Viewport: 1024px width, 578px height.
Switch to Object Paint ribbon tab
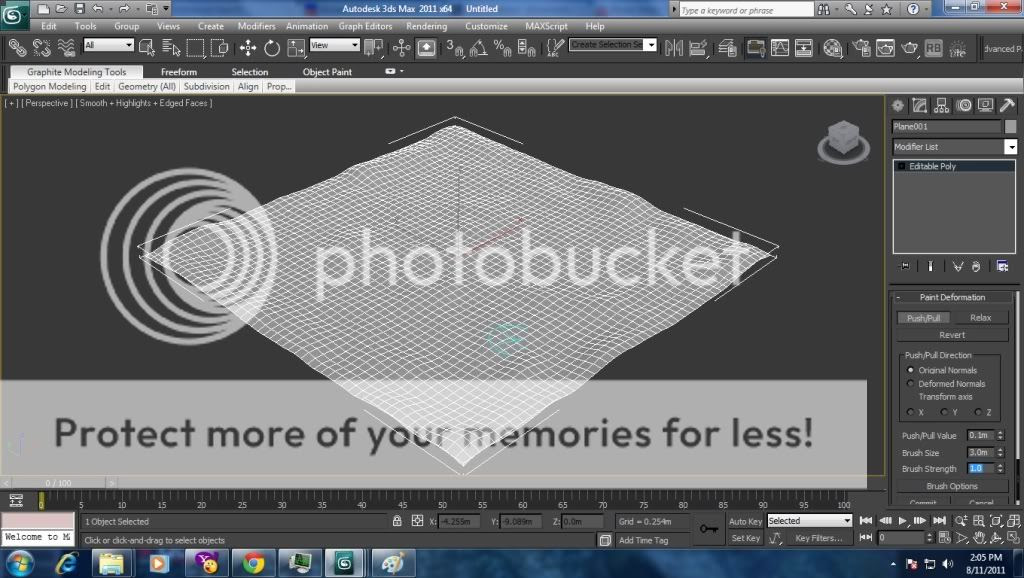[327, 72]
